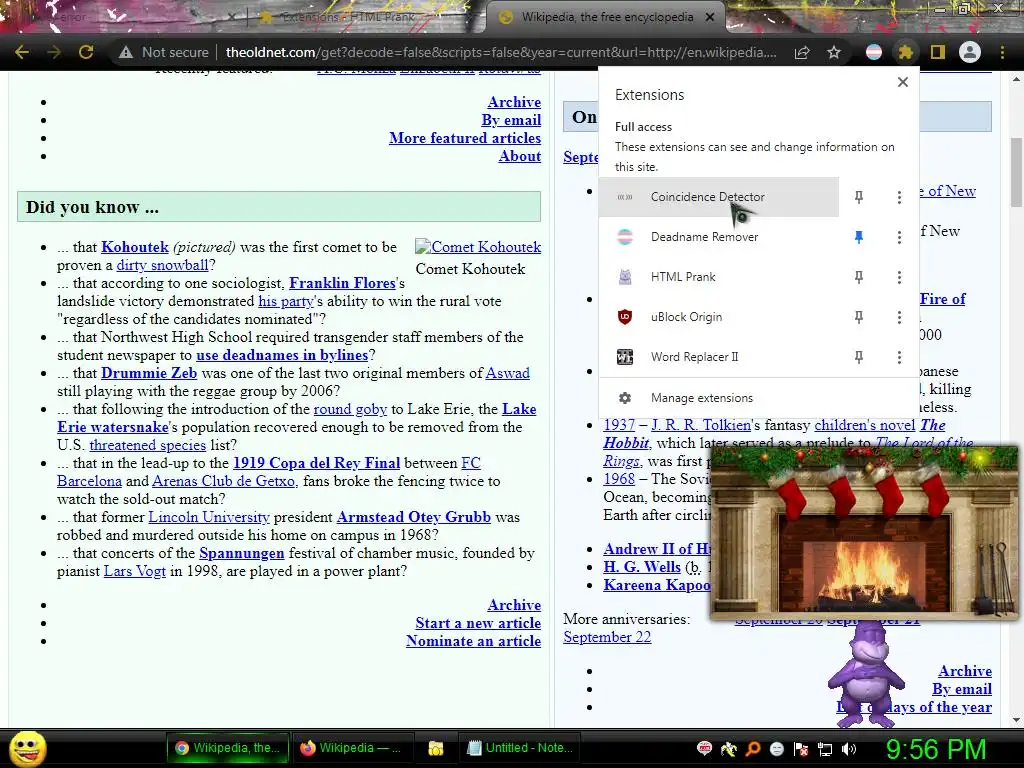Close the Wikipedia browser tab

tap(711, 17)
